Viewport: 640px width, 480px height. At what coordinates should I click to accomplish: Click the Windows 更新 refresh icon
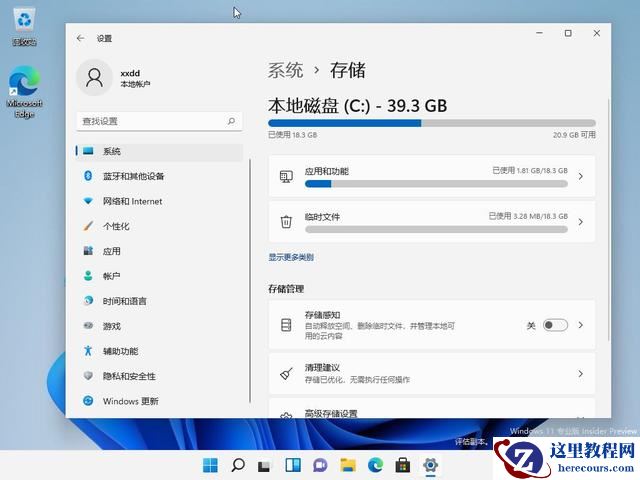88,401
